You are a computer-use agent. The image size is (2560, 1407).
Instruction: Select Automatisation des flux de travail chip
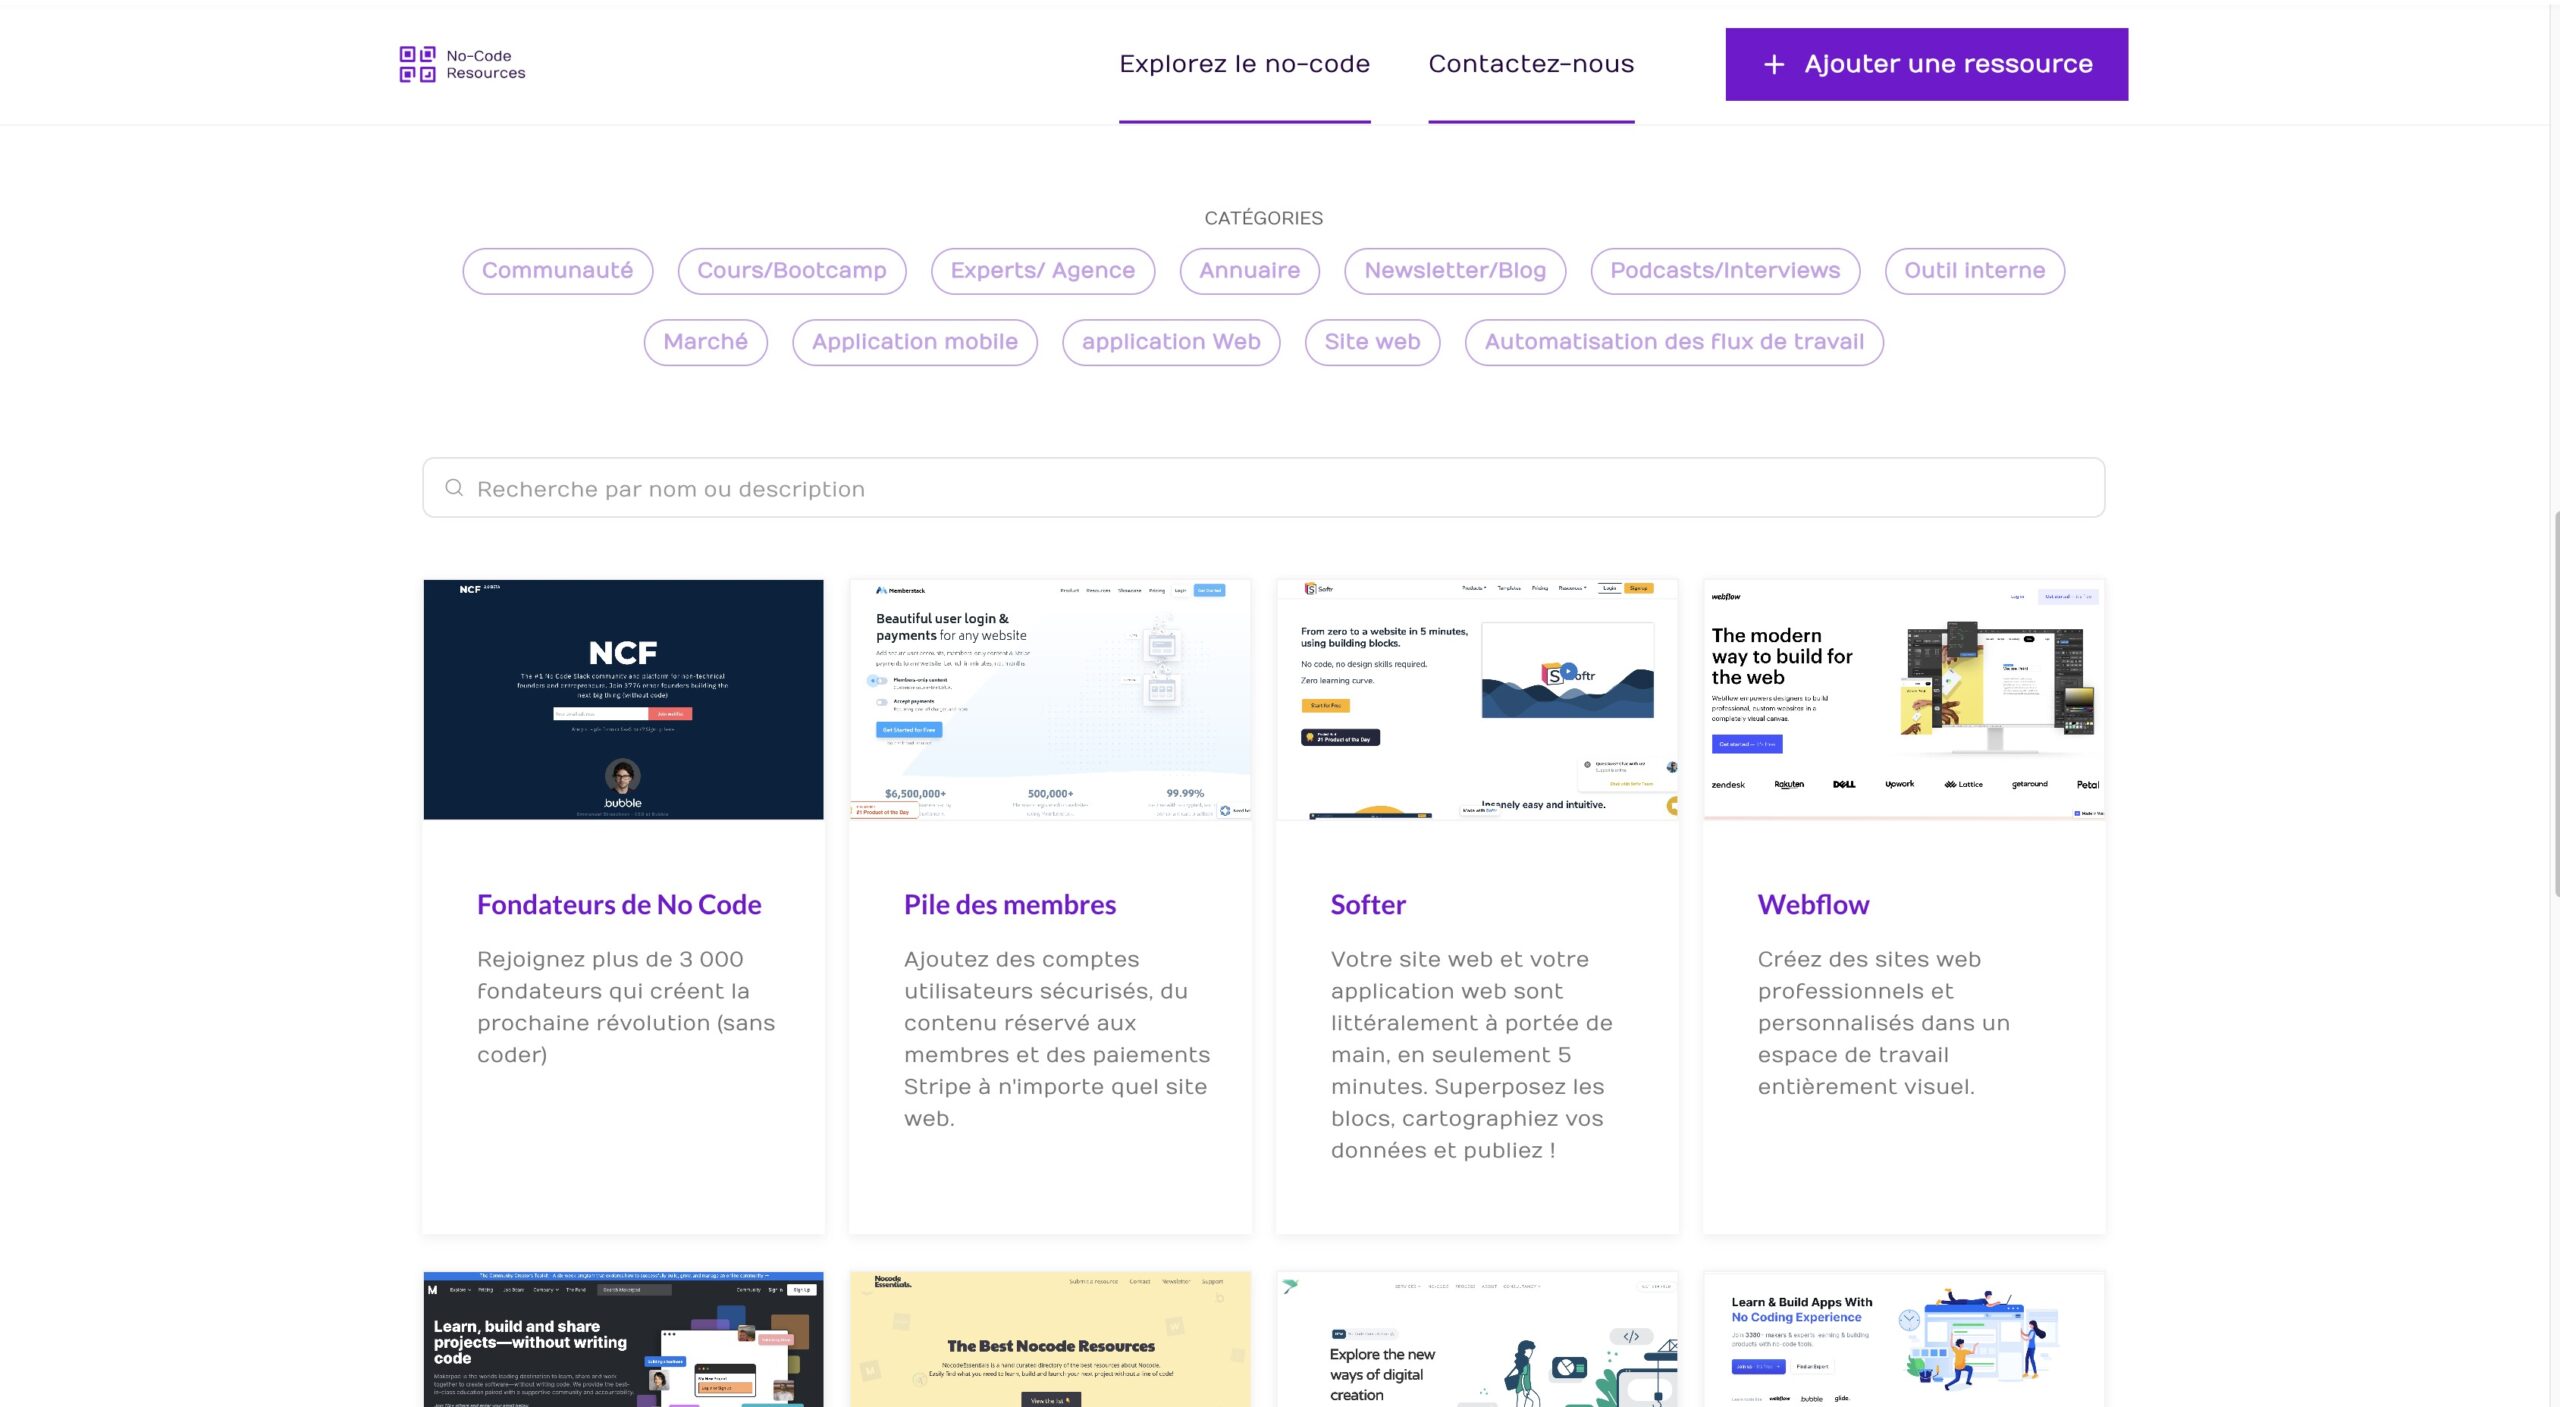pyautogui.click(x=1673, y=342)
